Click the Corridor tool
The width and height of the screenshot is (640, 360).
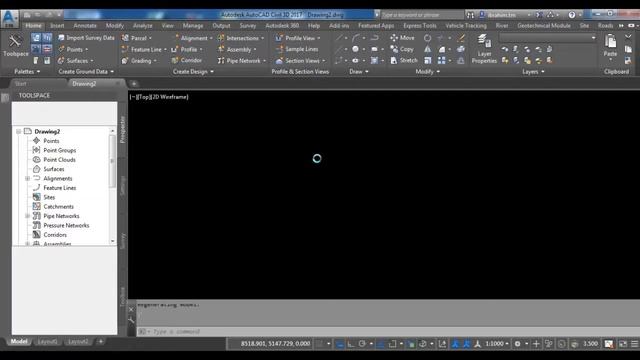(x=187, y=60)
